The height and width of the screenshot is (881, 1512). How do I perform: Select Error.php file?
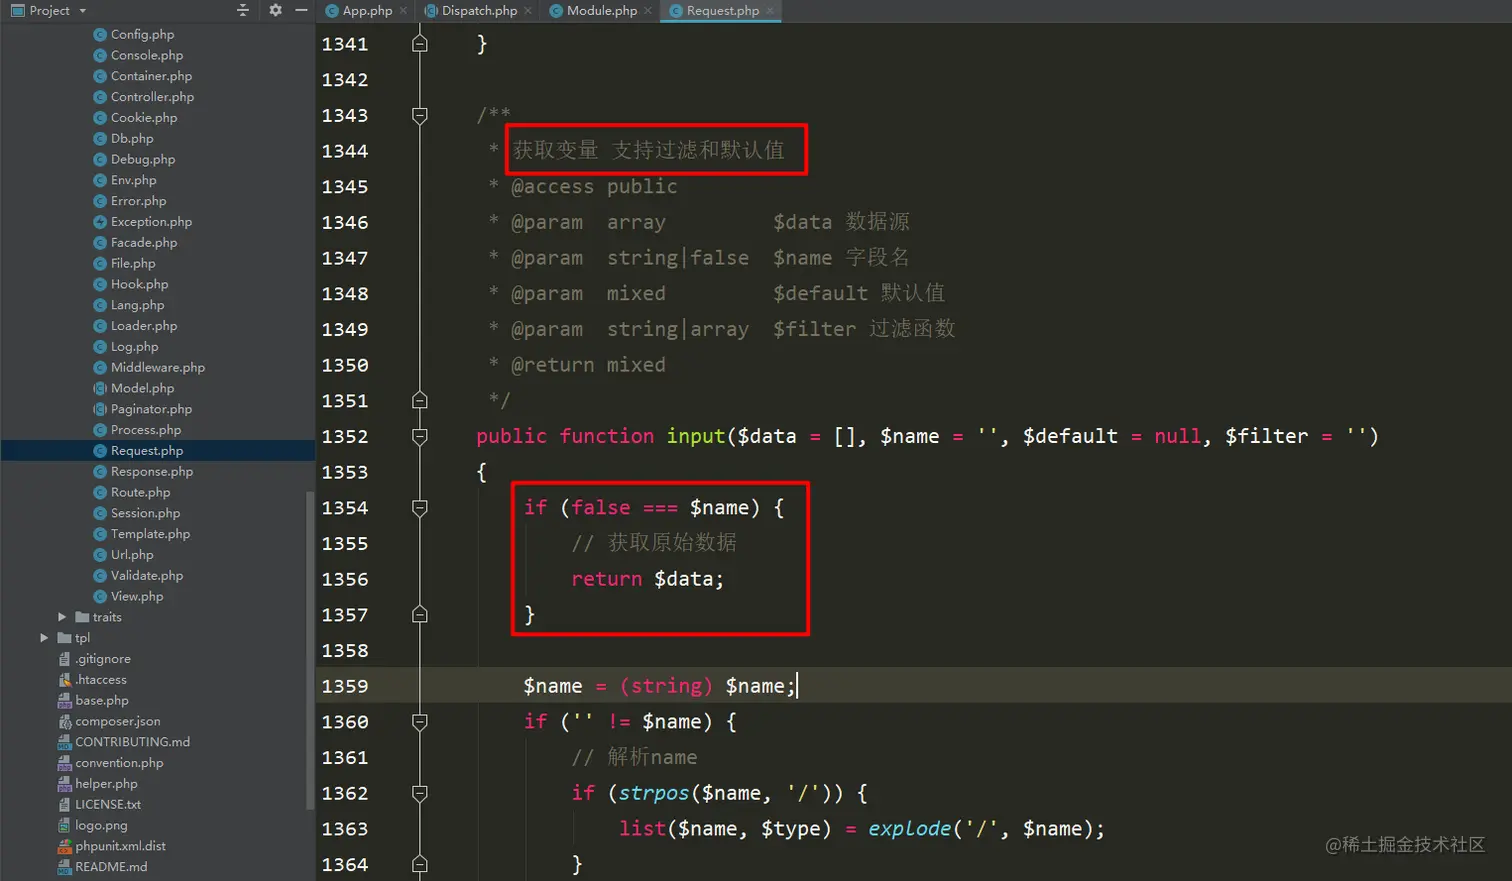pos(139,201)
